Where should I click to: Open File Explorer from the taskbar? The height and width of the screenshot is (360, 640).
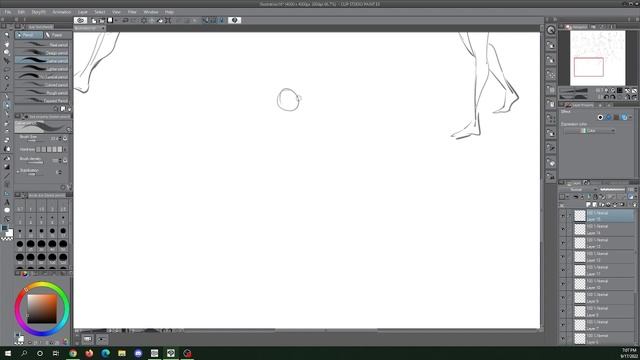click(x=122, y=353)
